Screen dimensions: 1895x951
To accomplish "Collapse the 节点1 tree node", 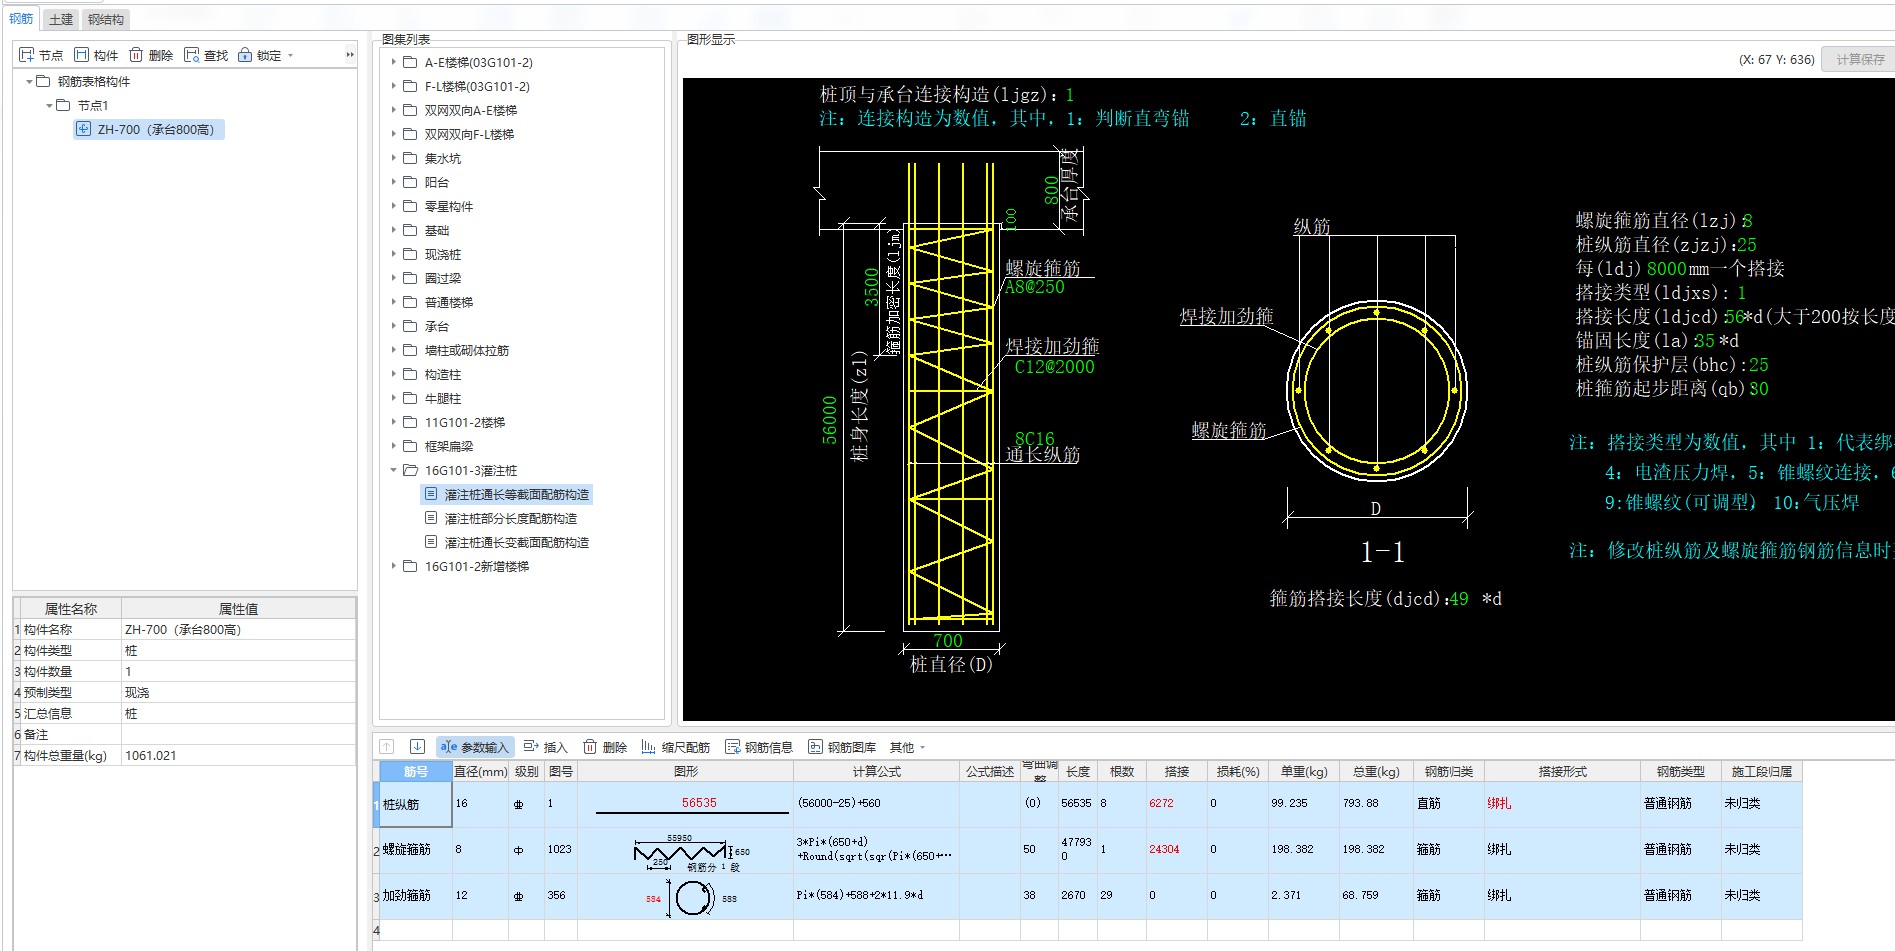I will click(49, 106).
